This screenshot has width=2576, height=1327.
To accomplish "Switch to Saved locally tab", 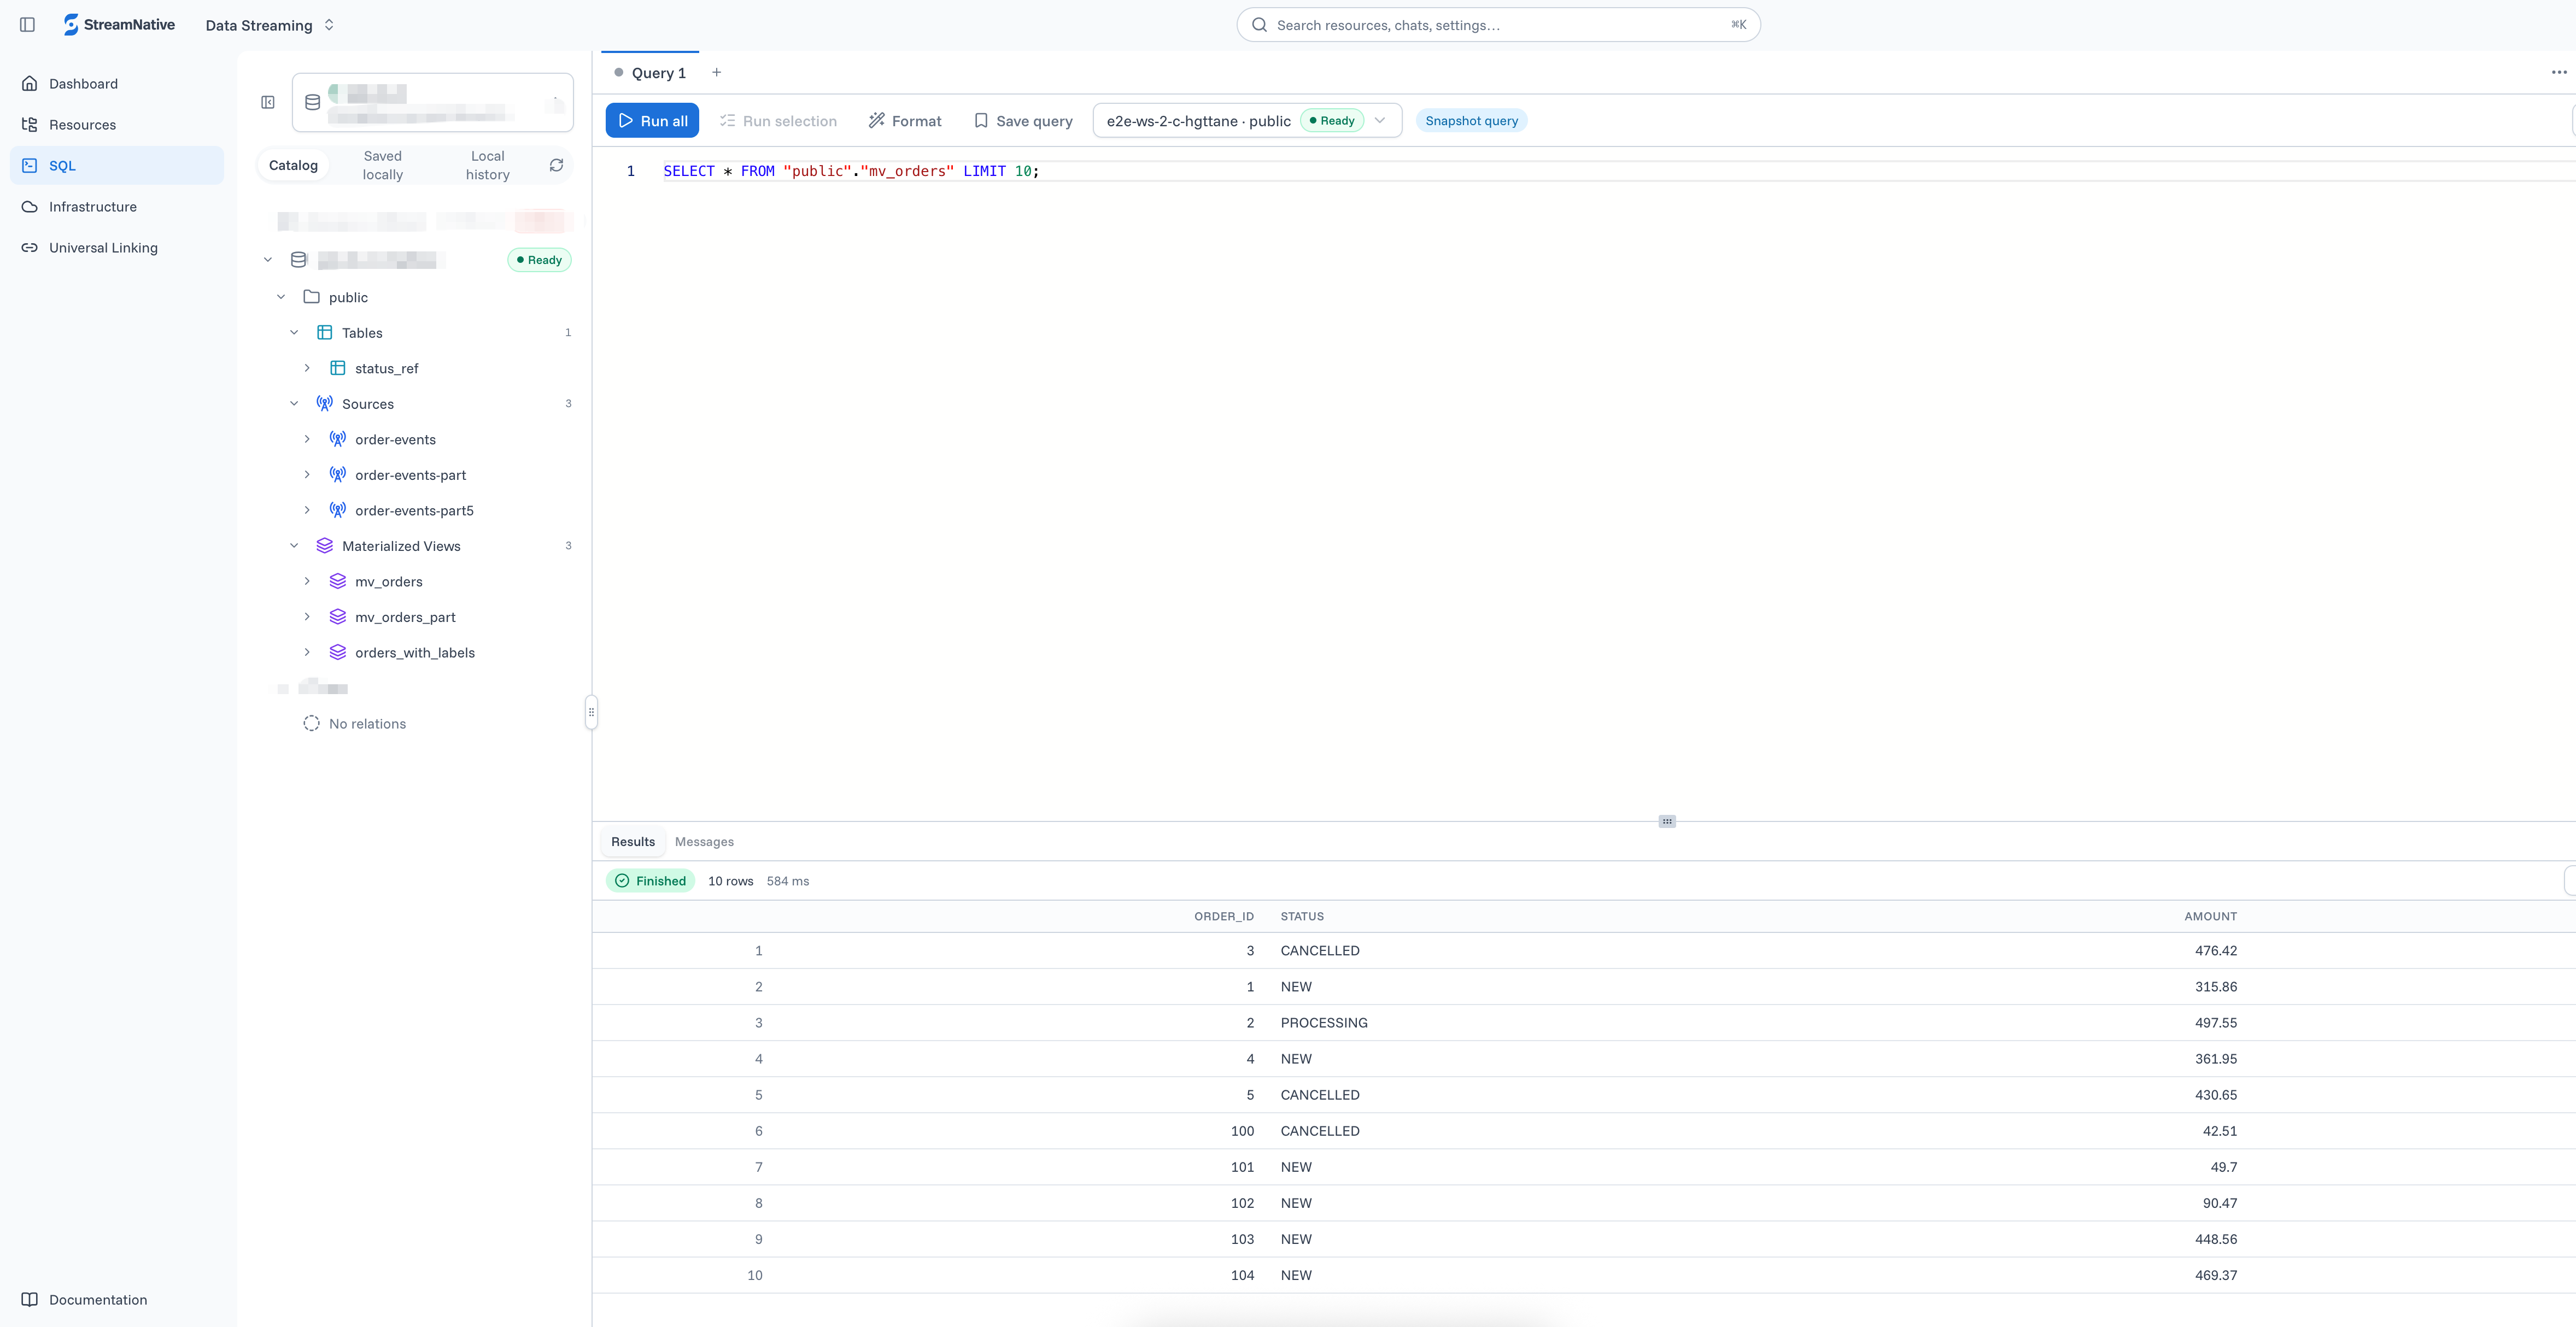I will (x=382, y=165).
